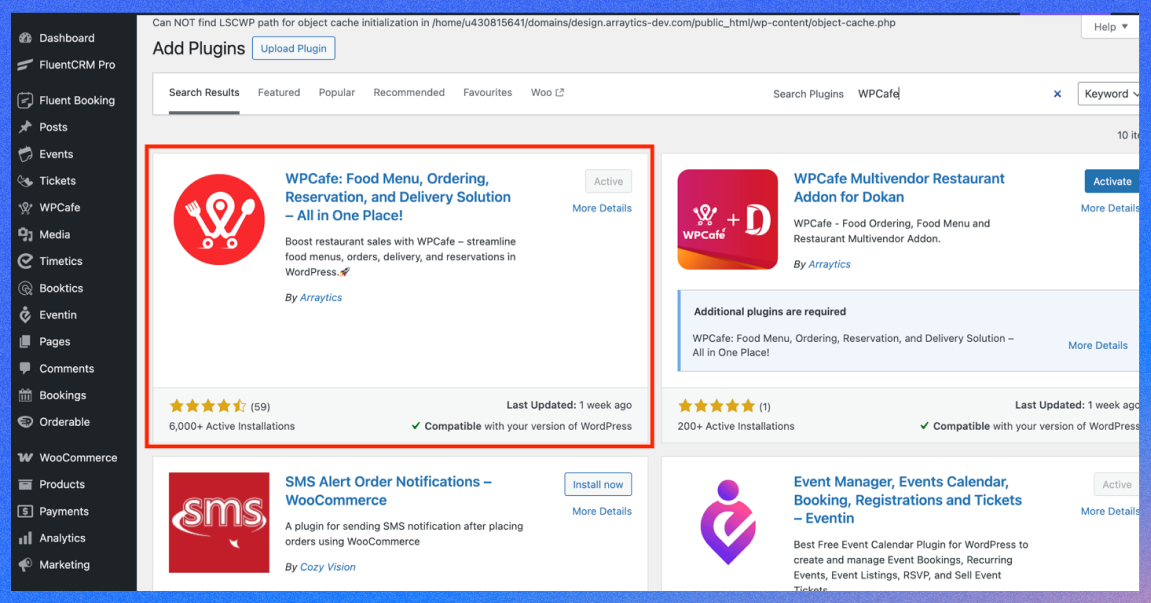Open the Keyword search type dropdown

(1109, 94)
